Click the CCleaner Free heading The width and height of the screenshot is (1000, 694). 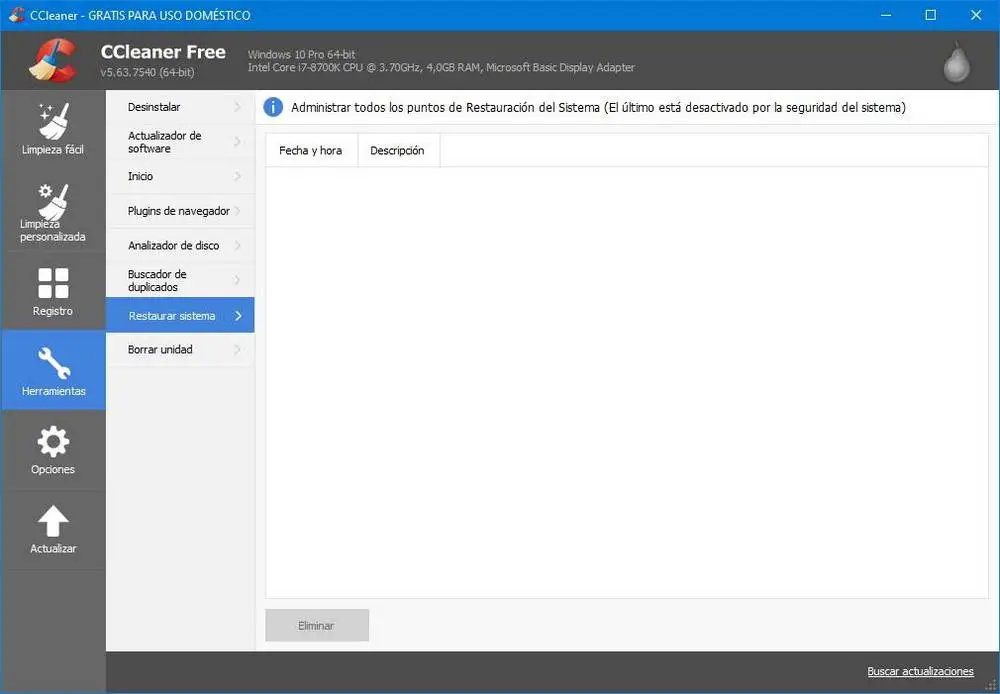click(163, 52)
